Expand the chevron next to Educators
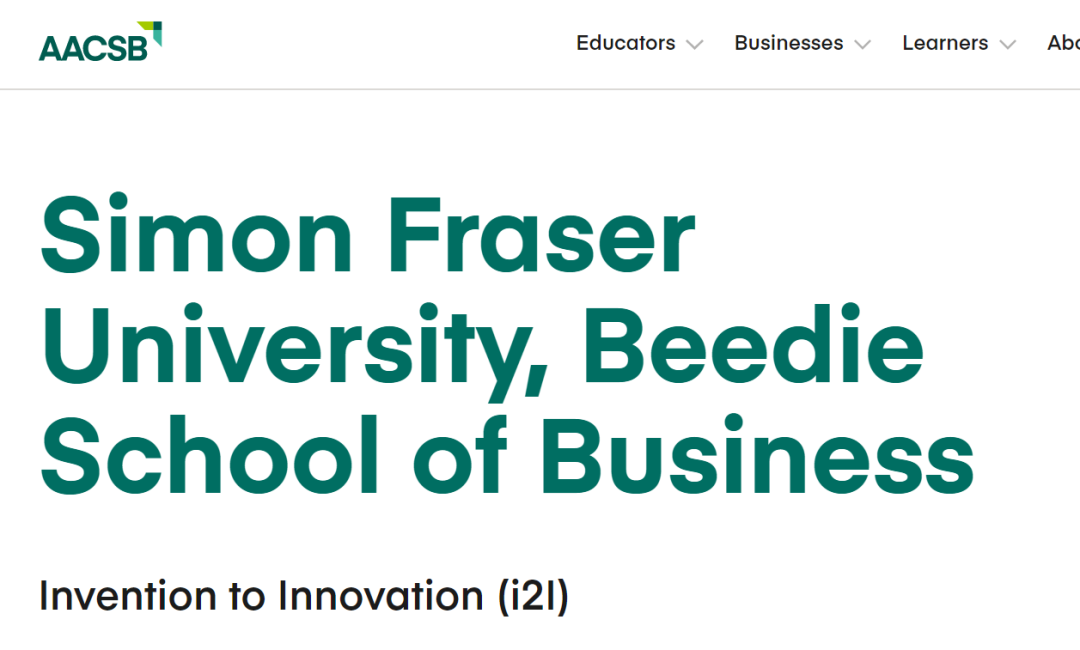This screenshot has height=650, width=1080. (x=695, y=44)
